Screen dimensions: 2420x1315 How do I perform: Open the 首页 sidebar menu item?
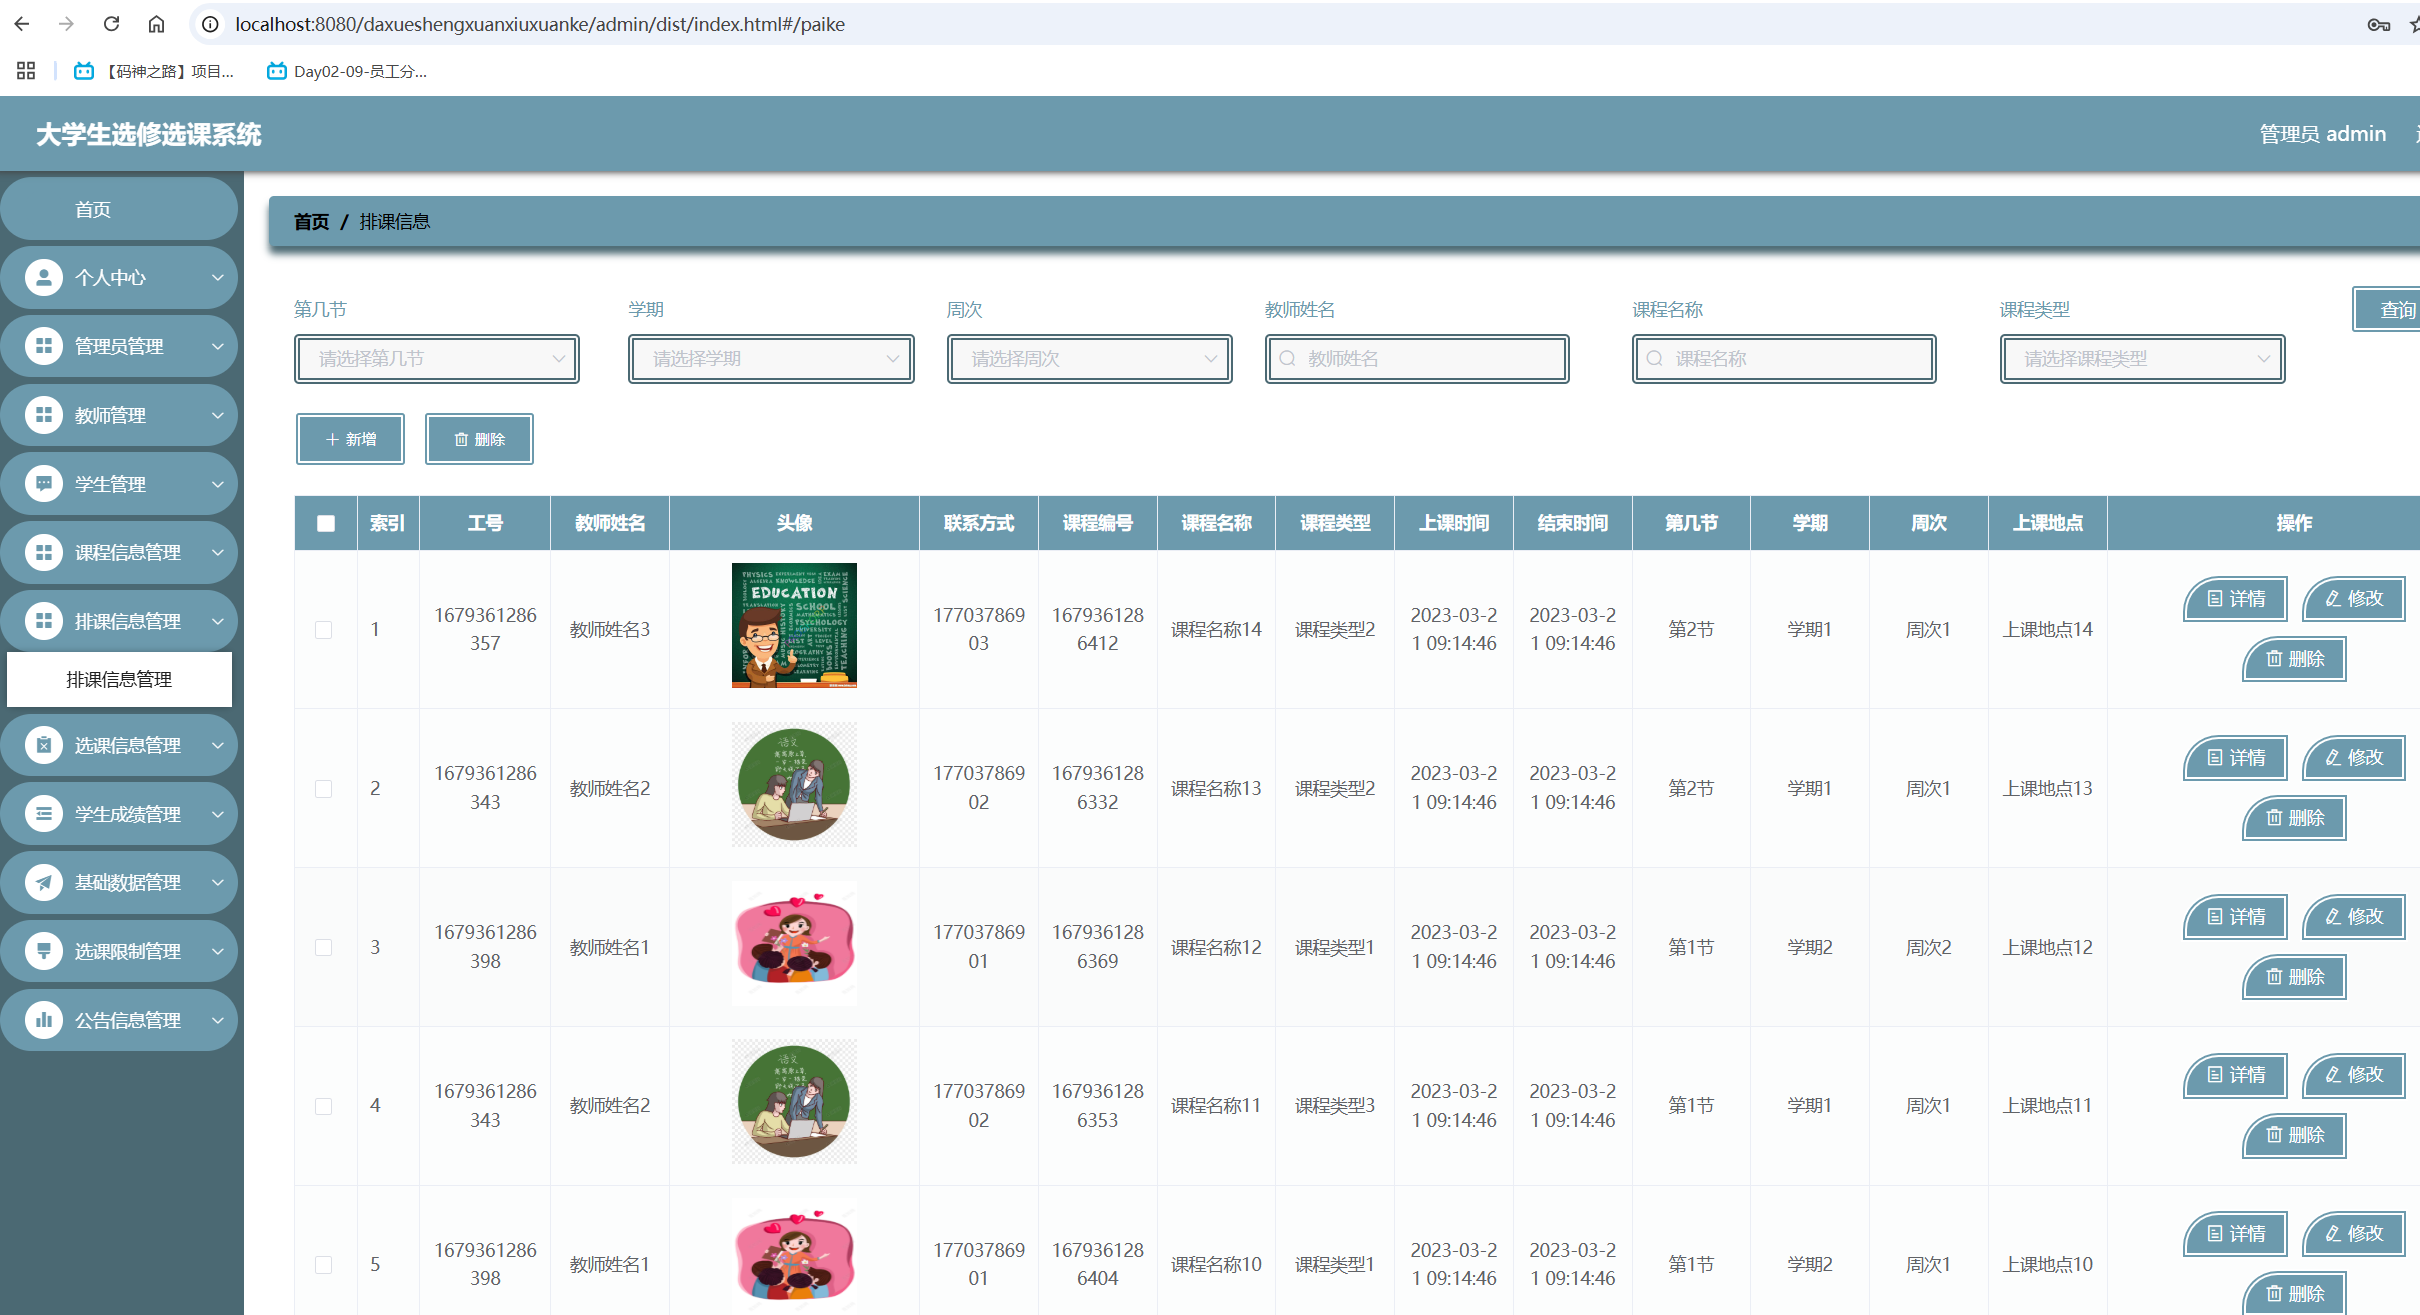coord(93,209)
